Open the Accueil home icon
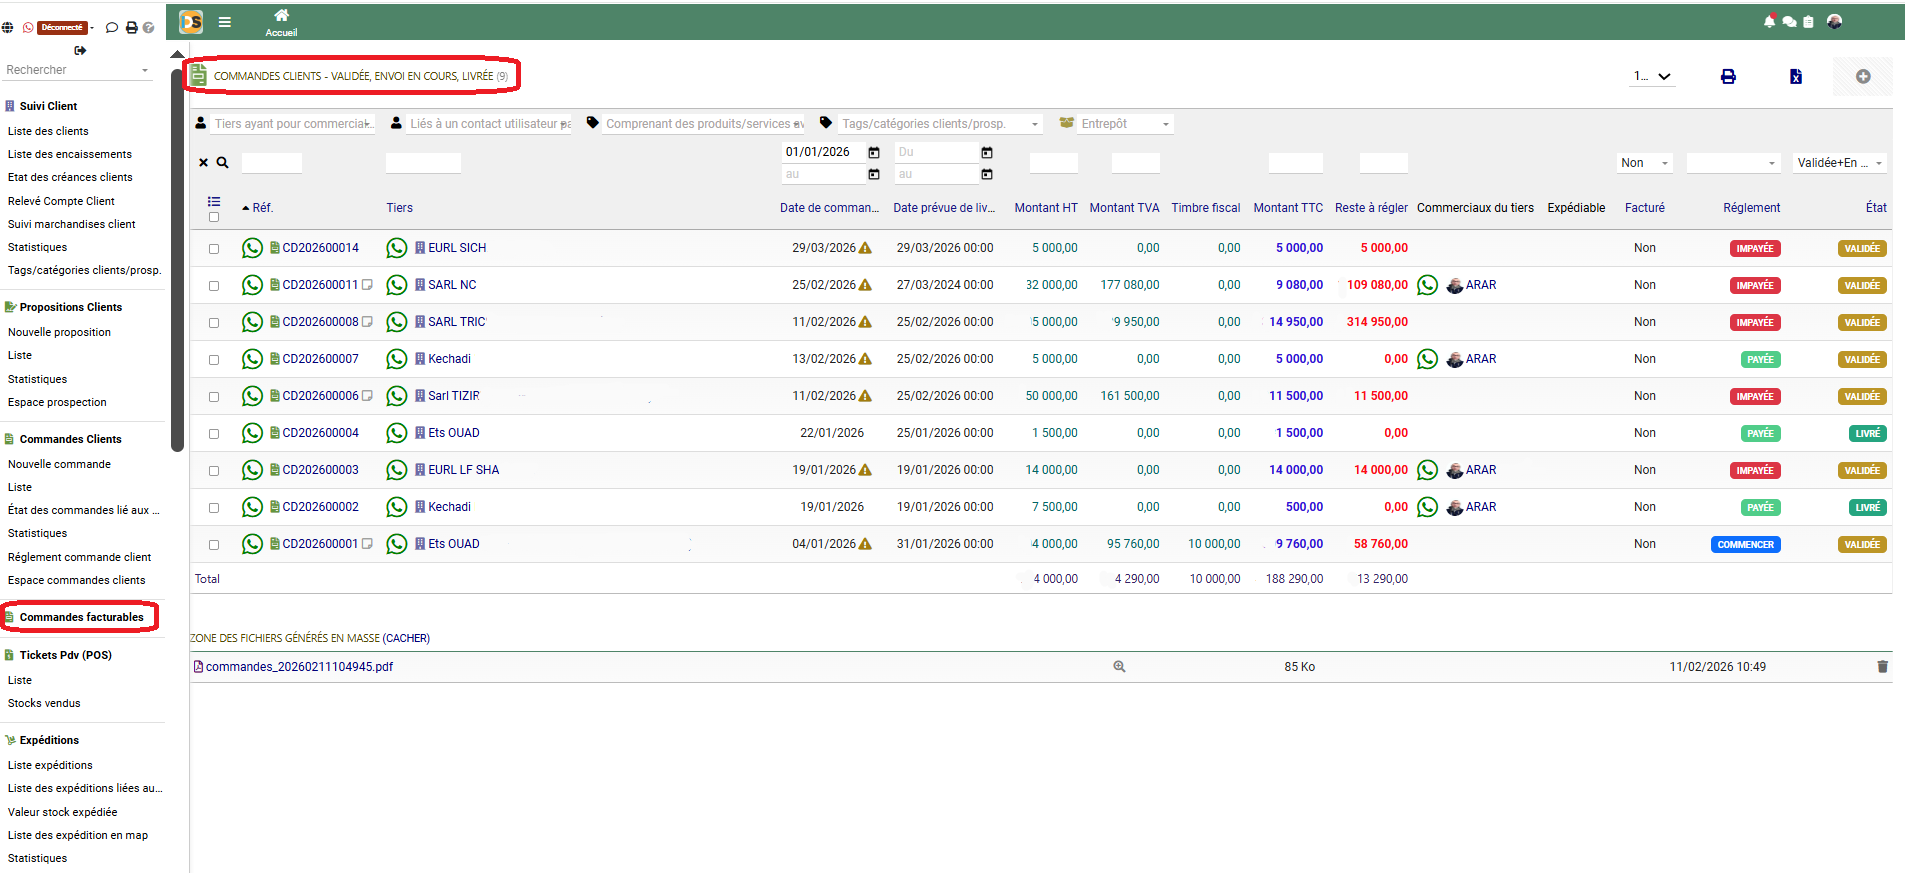Screen dimensions: 1905x873 pyautogui.click(x=281, y=15)
